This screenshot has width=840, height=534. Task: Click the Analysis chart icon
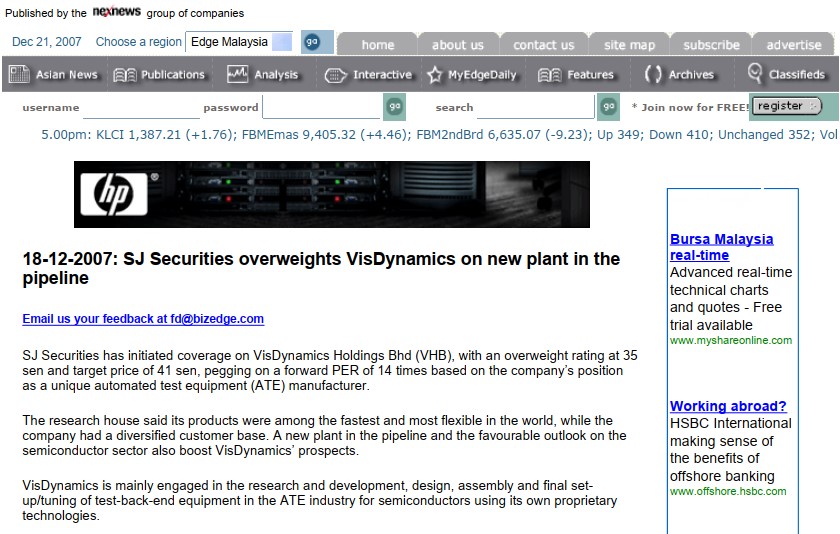(x=238, y=74)
